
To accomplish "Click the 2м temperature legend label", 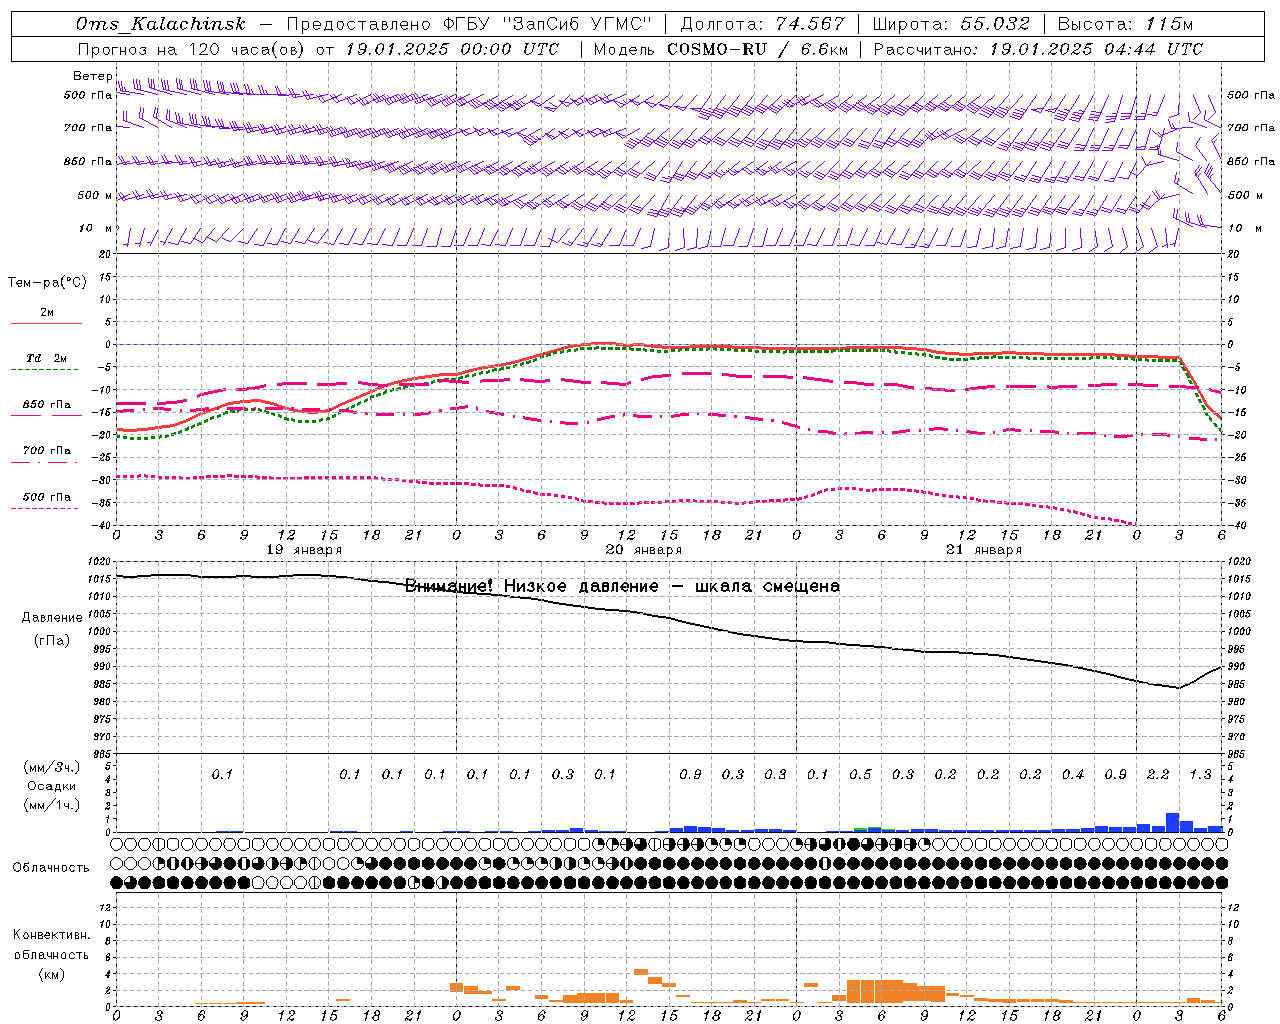I will point(47,312).
